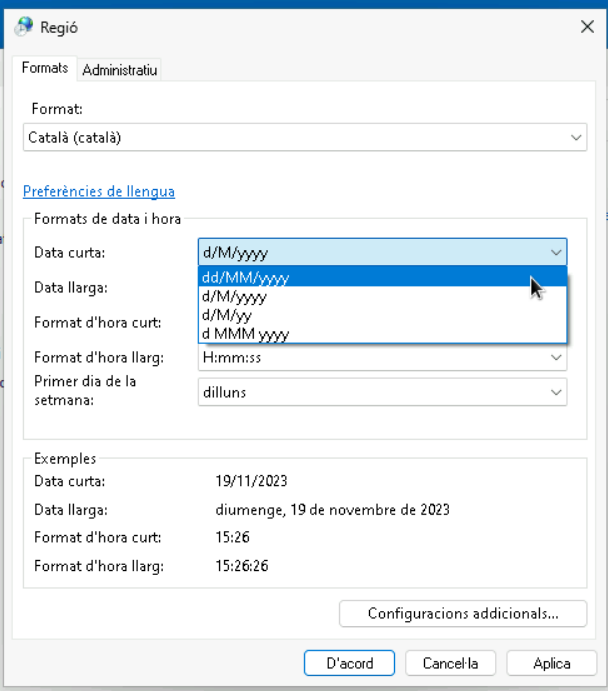
Task: Click the chevron beside the dilluns value
Action: [556, 393]
